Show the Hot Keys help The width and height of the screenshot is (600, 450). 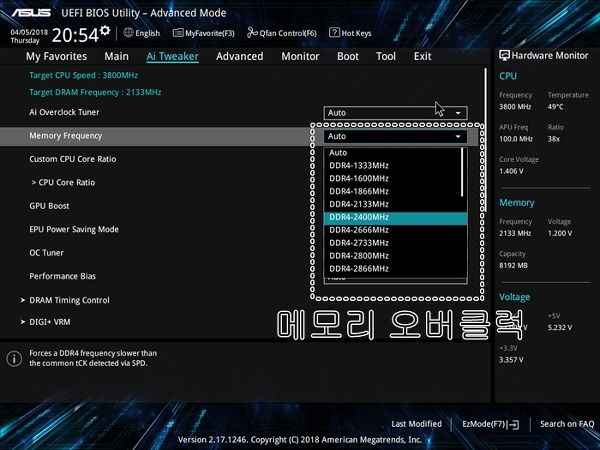pos(350,33)
